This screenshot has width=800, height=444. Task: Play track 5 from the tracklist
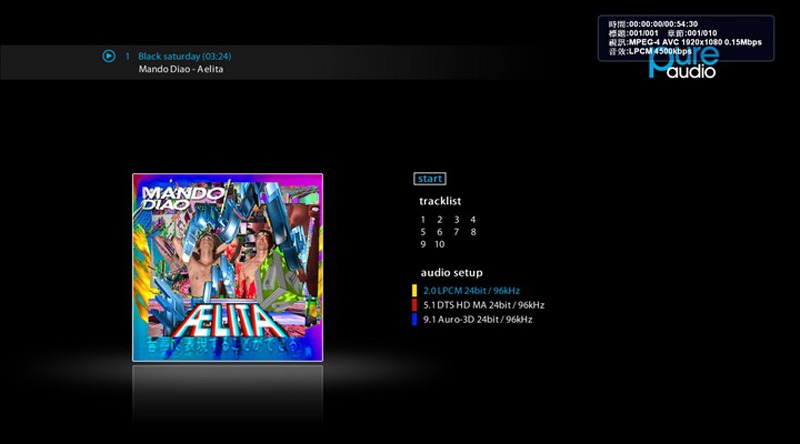(x=424, y=232)
